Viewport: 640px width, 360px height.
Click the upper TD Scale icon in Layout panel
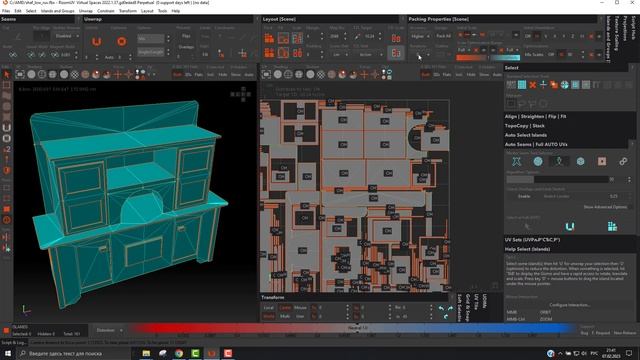click(x=396, y=38)
